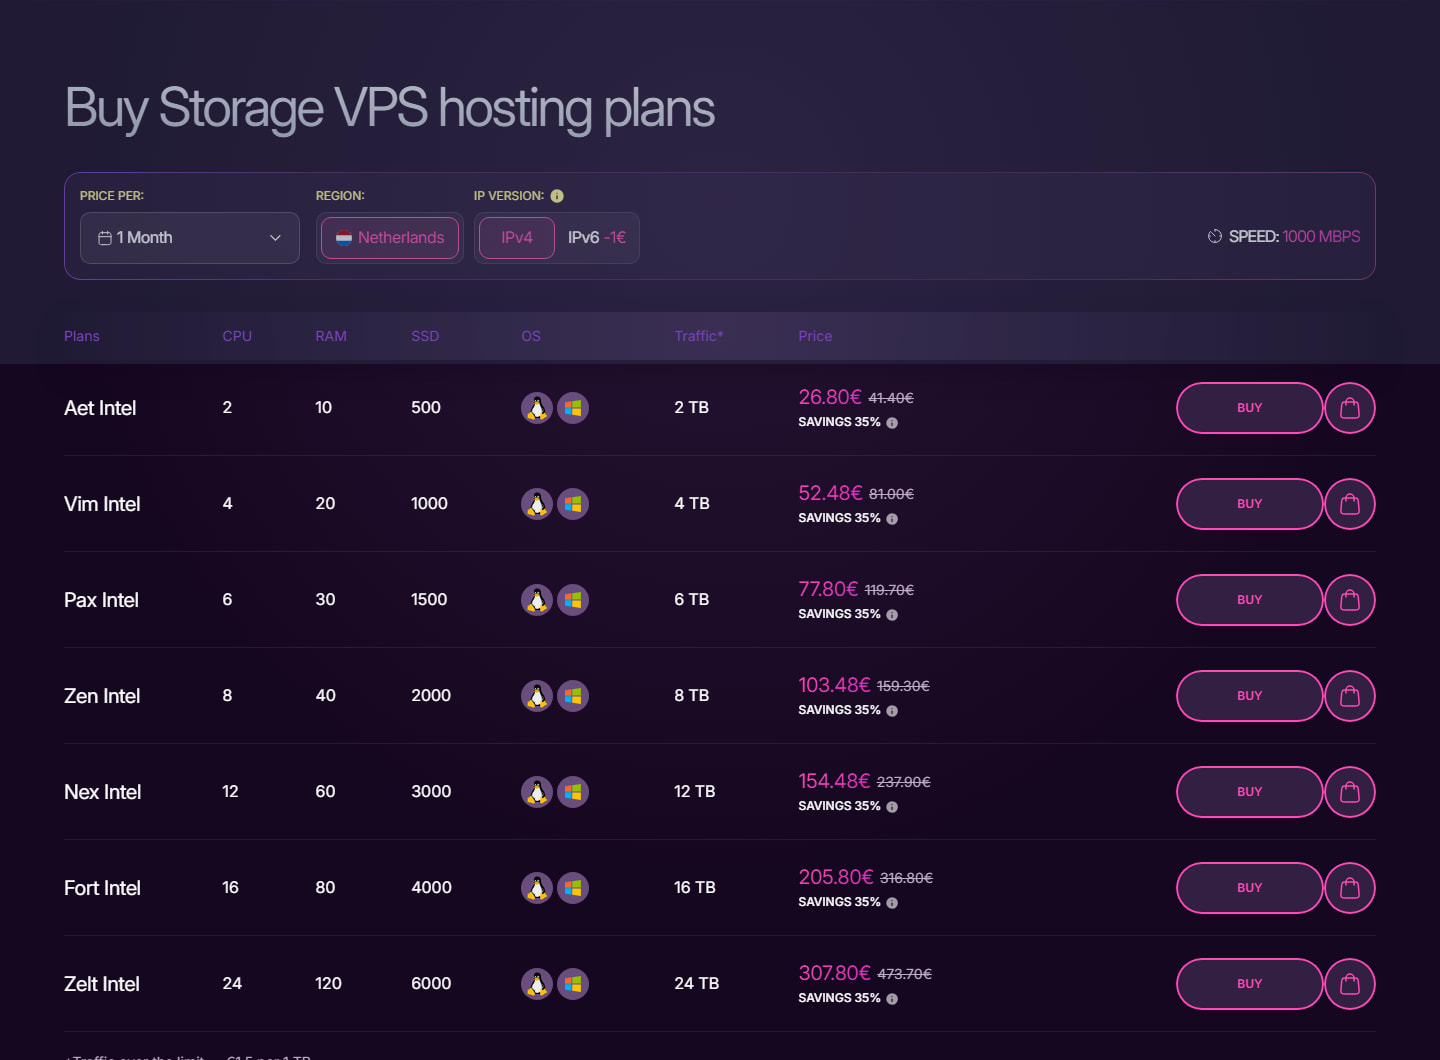Click the RAM column header
The image size is (1440, 1060).
coord(331,336)
